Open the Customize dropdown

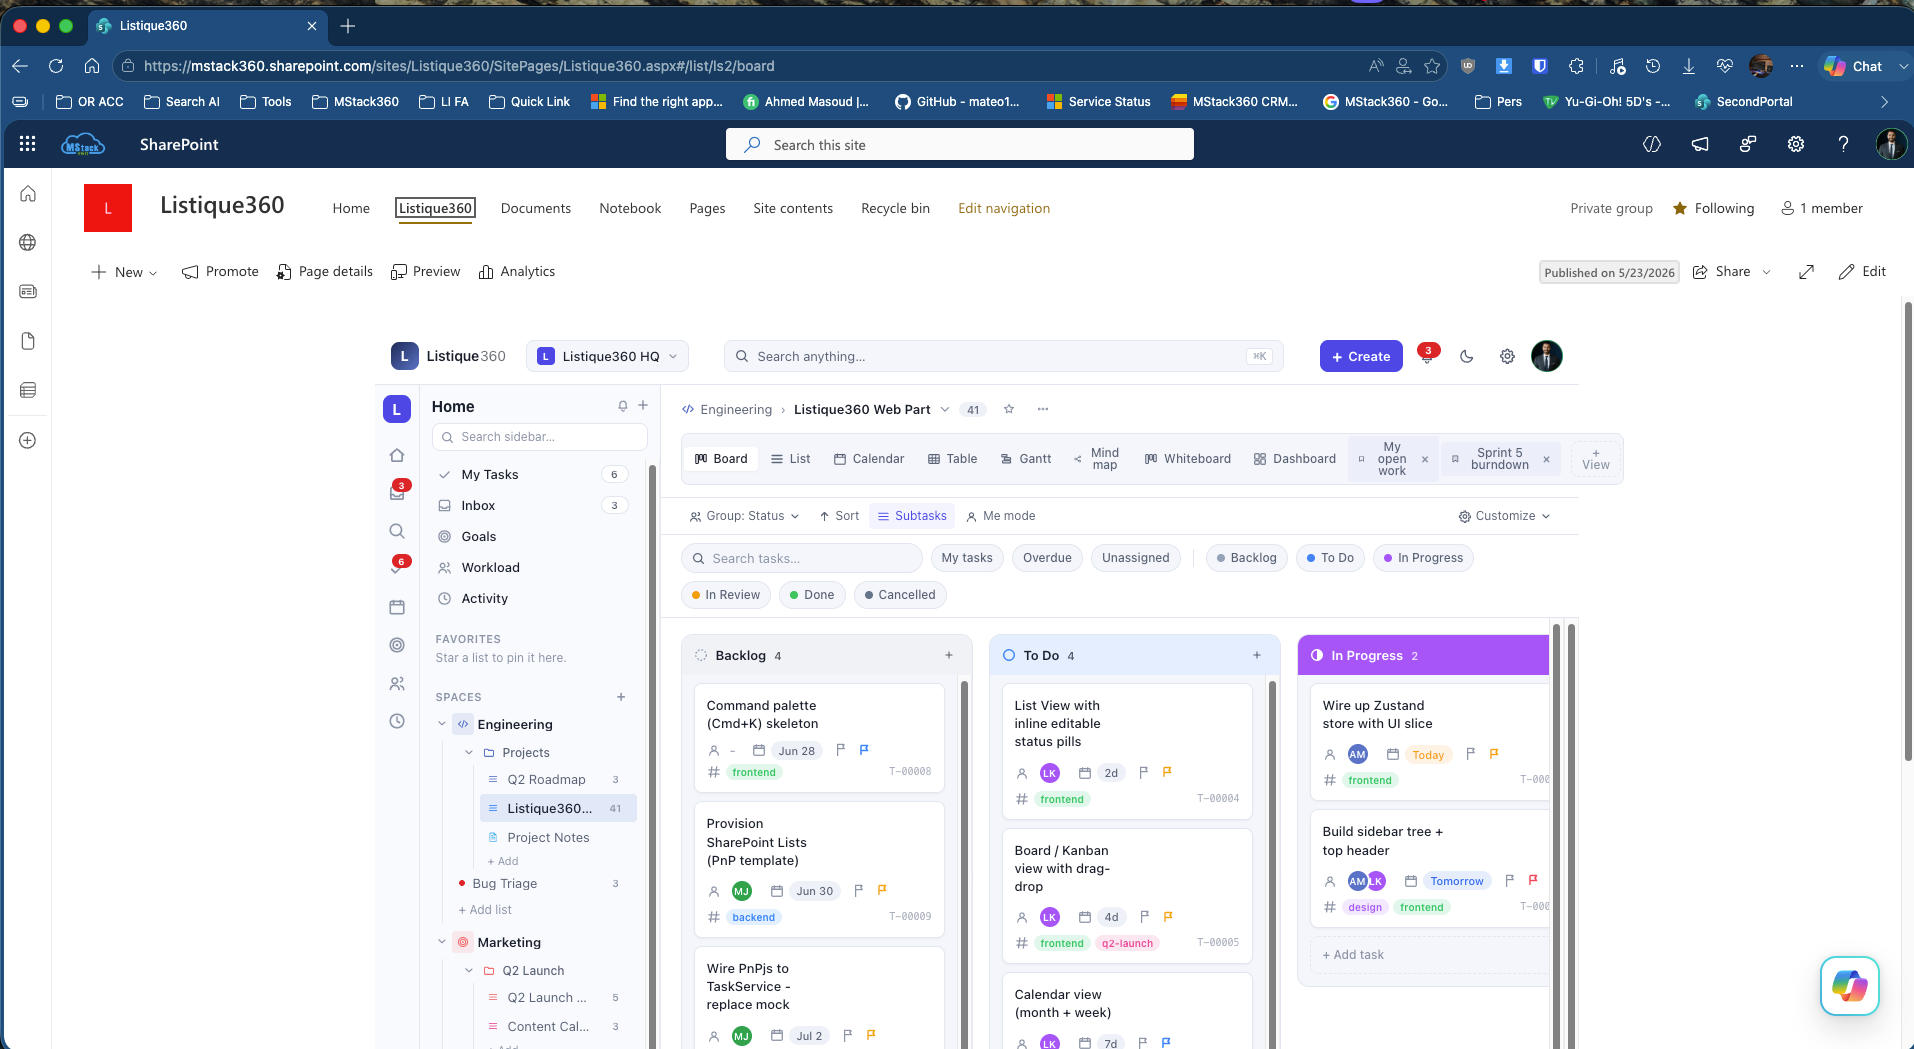coord(1504,516)
